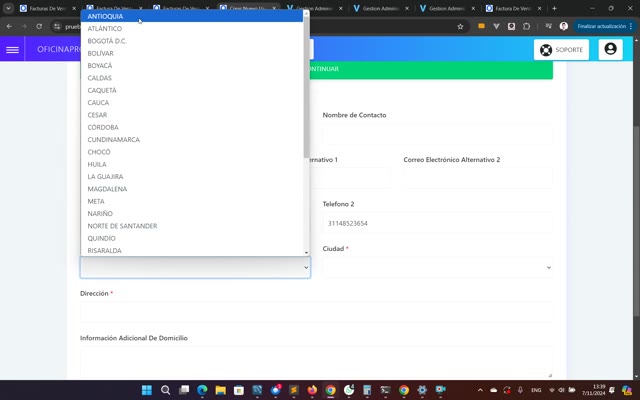
Task: Click the browser forward arrow
Action: coord(24,27)
